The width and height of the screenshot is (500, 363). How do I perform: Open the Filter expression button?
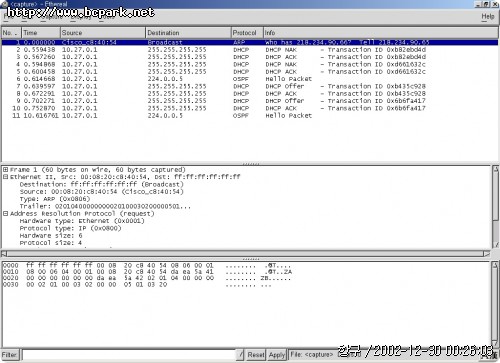click(x=10, y=355)
